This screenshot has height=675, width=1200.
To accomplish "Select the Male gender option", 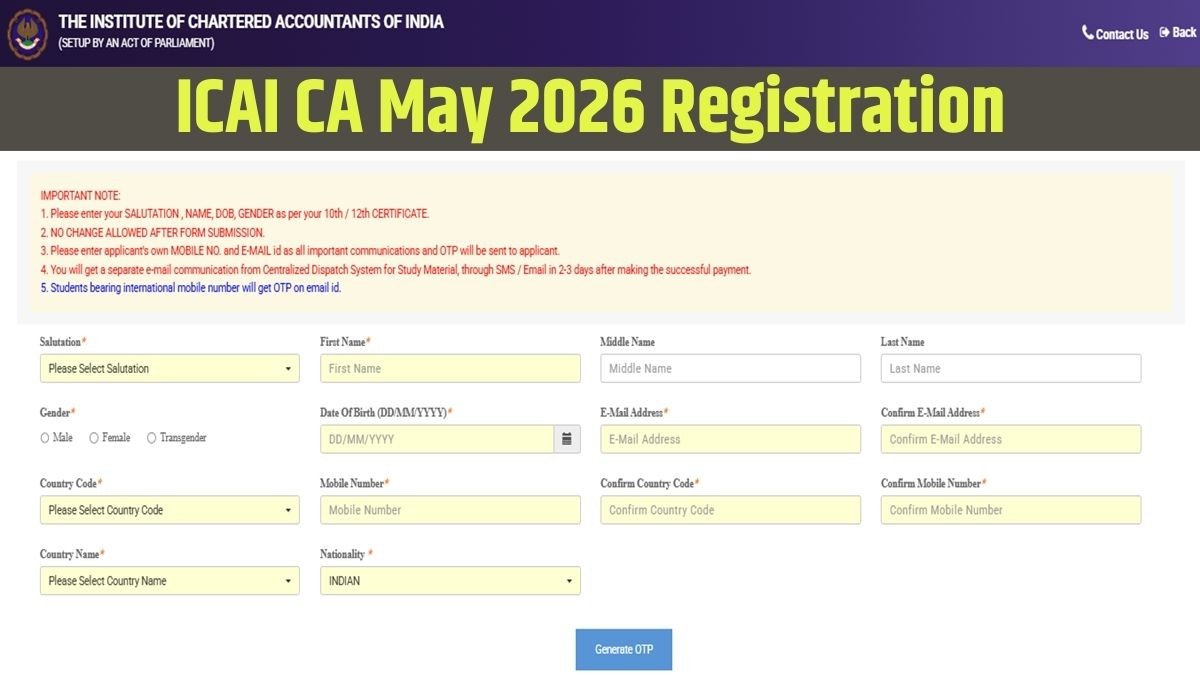I will [45, 438].
